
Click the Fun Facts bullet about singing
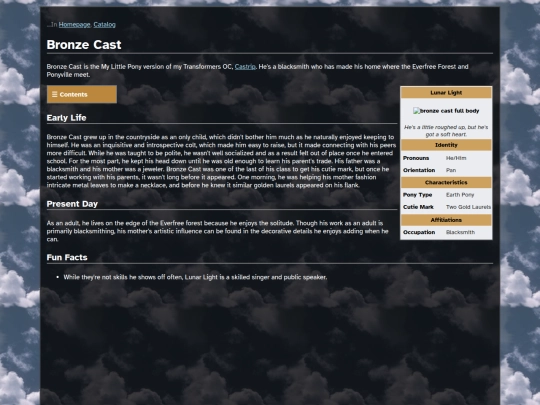coord(195,277)
